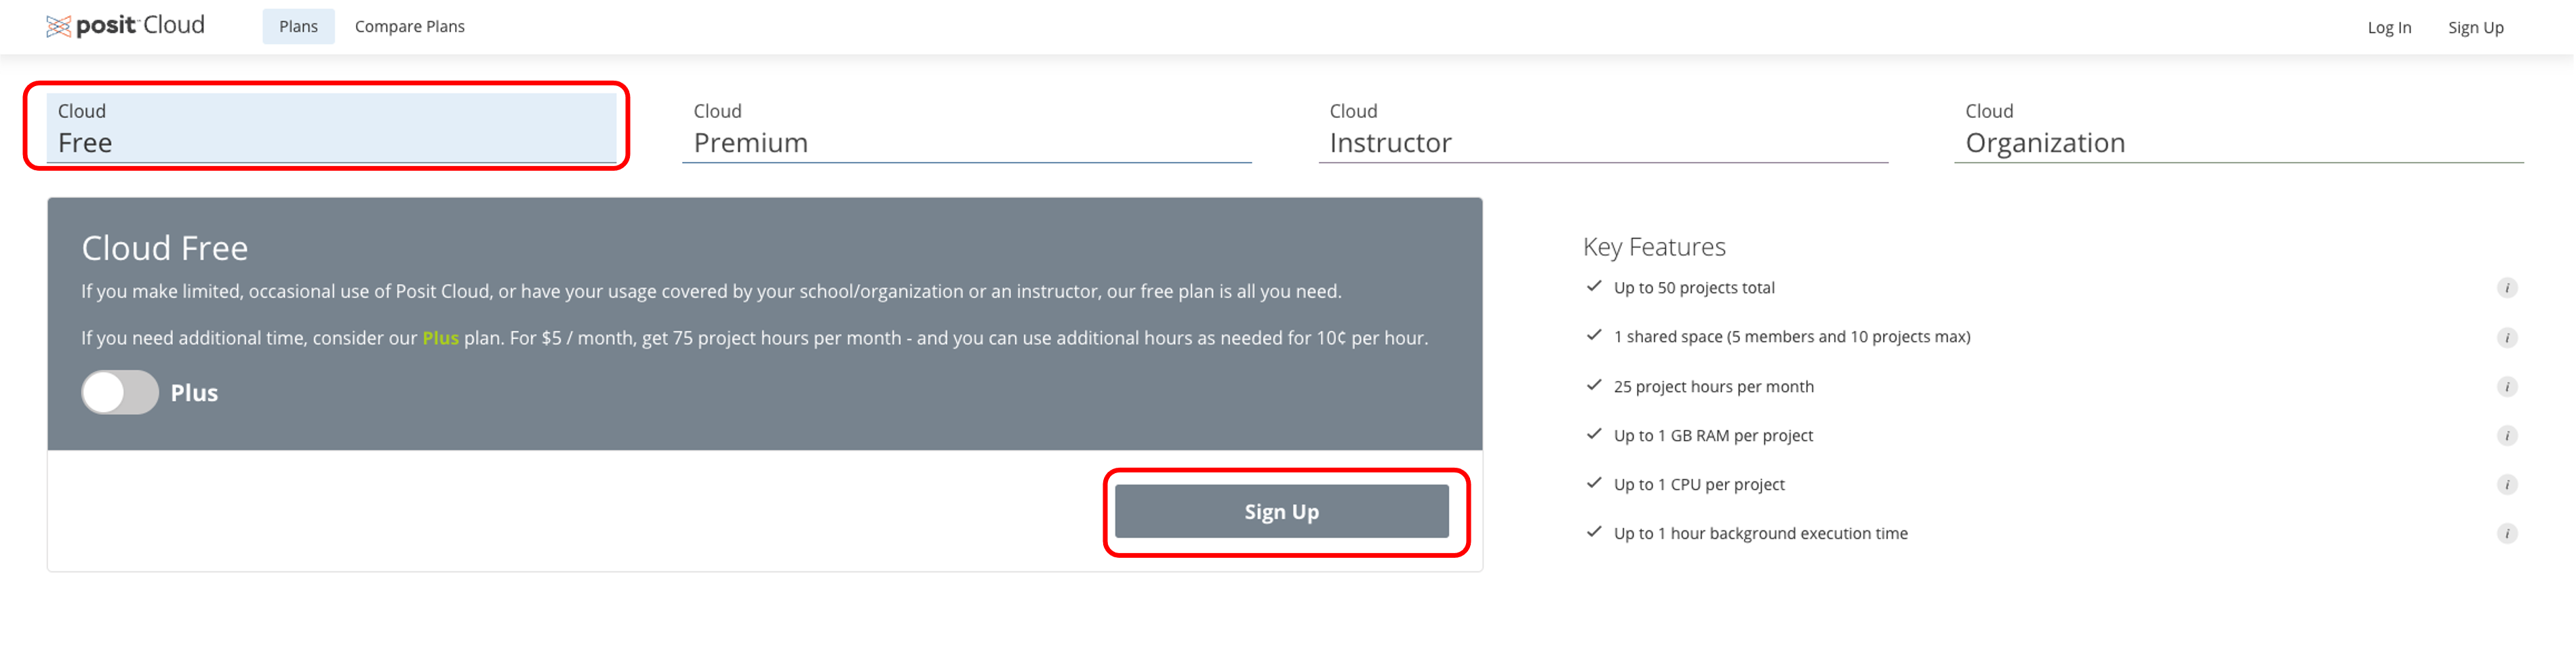
Task: Show info for 1 CPU per project
Action: [x=2506, y=484]
